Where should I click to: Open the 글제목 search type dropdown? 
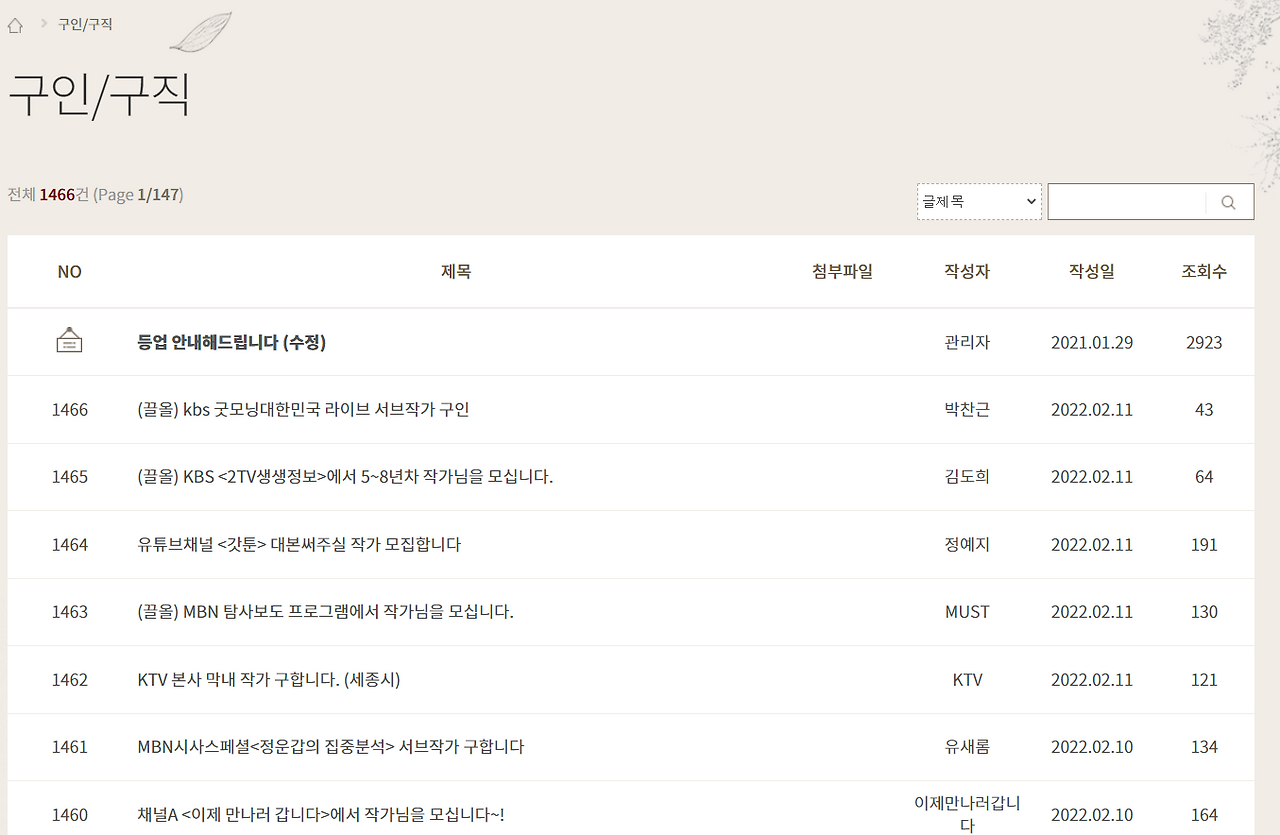tap(979, 201)
